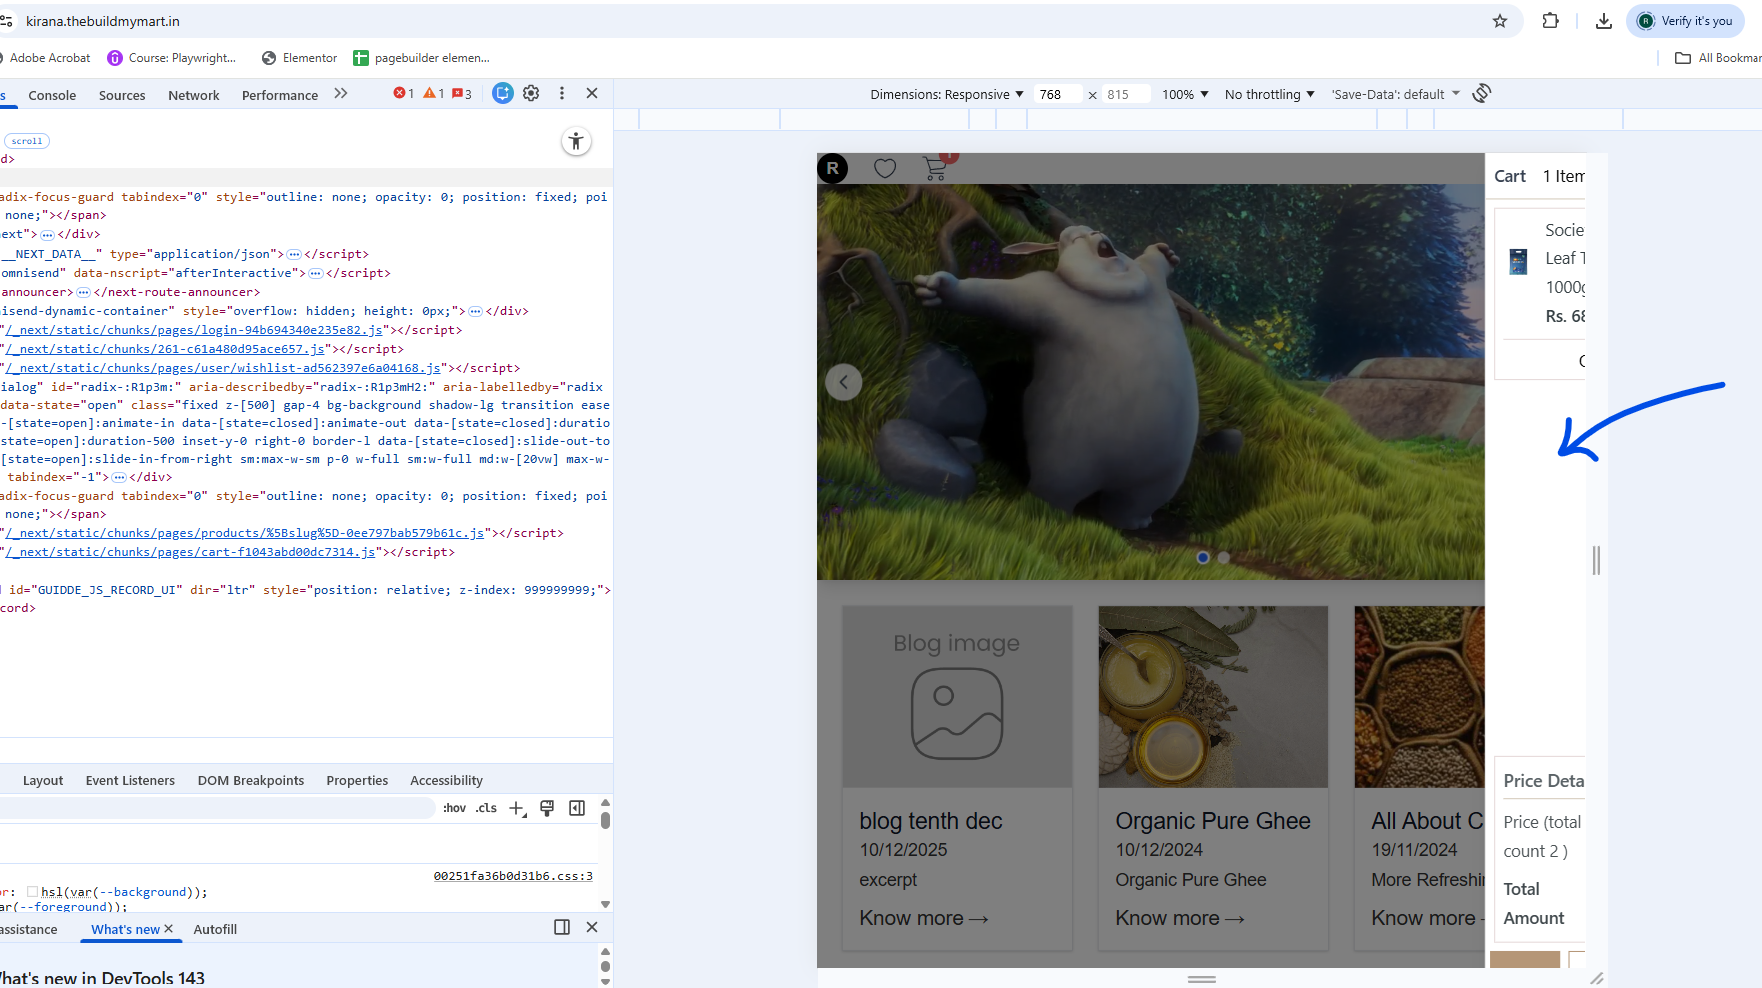
Task: Open the 00251fa36b0d31b6.css:3 source link
Action: pyautogui.click(x=513, y=876)
